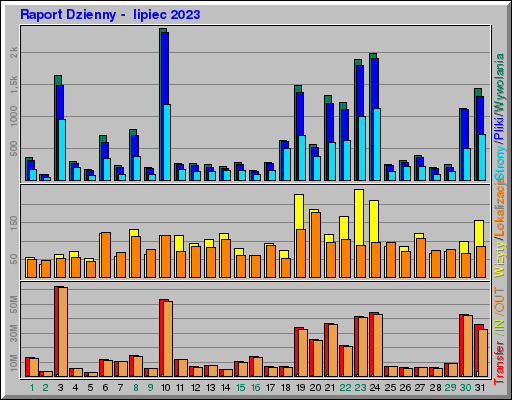Select day label 31 on the x-axis
512x400 pixels.
[x=479, y=388]
